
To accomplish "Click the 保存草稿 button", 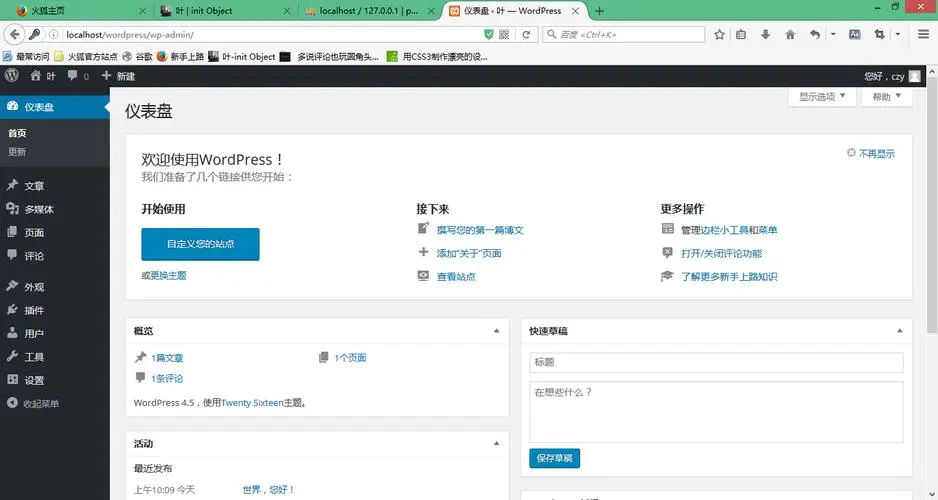I will (x=554, y=458).
